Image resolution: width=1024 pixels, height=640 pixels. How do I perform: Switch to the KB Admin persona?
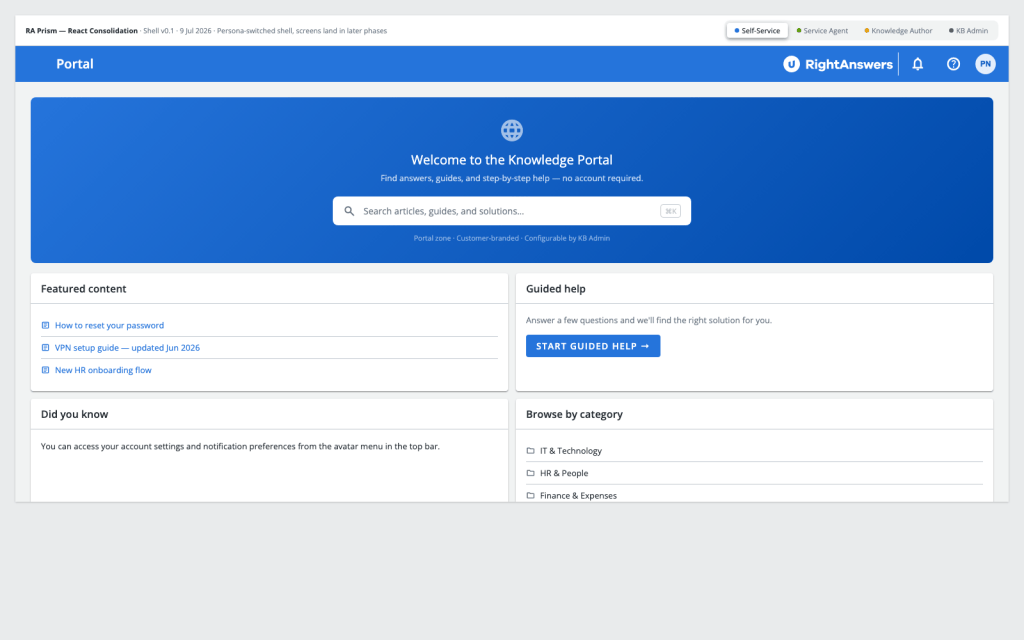click(x=968, y=31)
